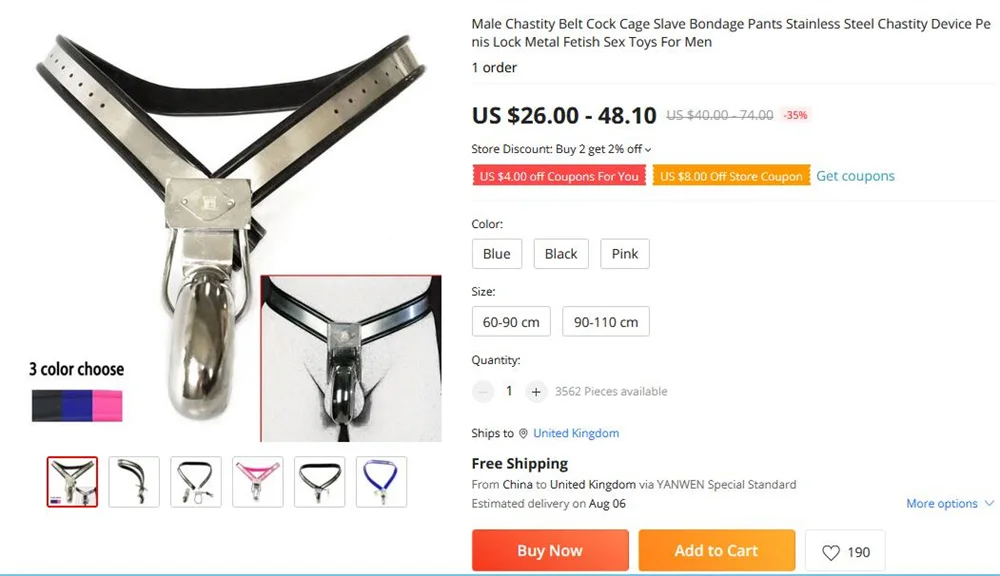Open the US $4.00 off coupon banner
This screenshot has width=1000, height=576.
tap(559, 176)
